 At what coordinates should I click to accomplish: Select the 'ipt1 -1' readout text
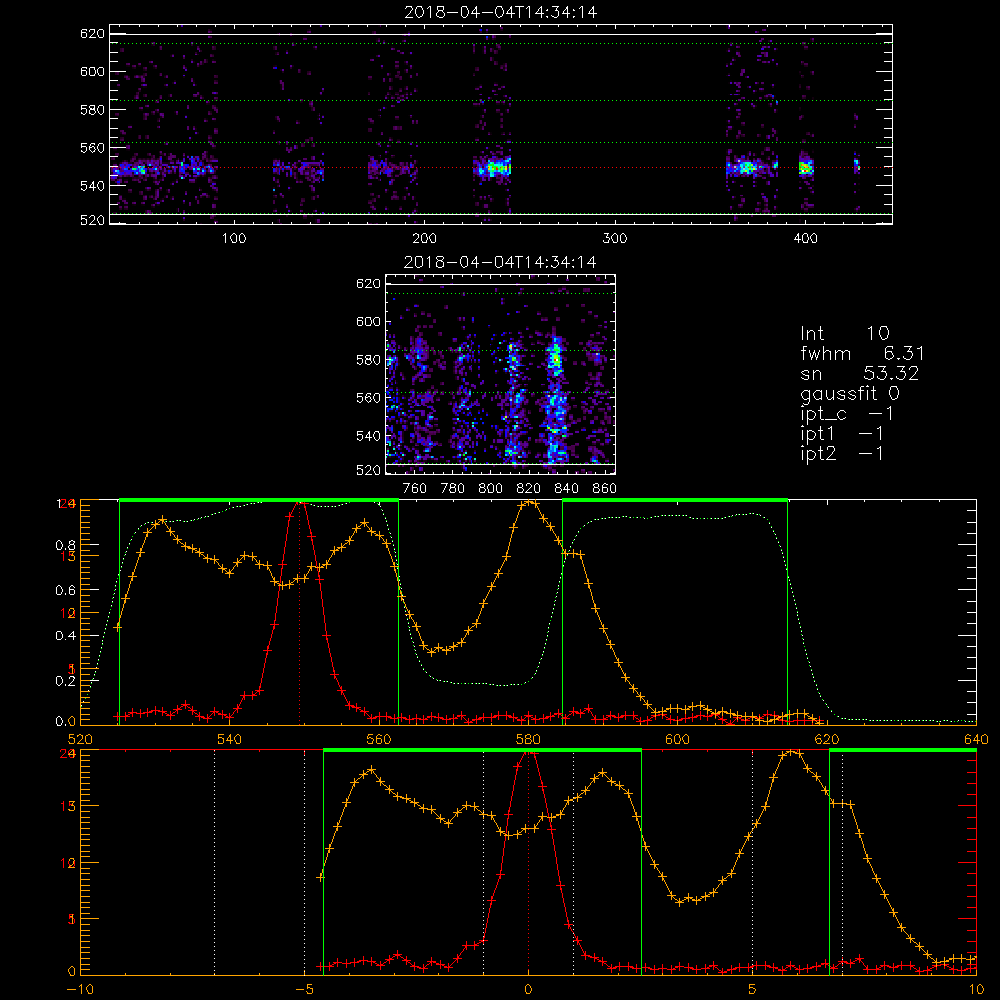[x=842, y=434]
